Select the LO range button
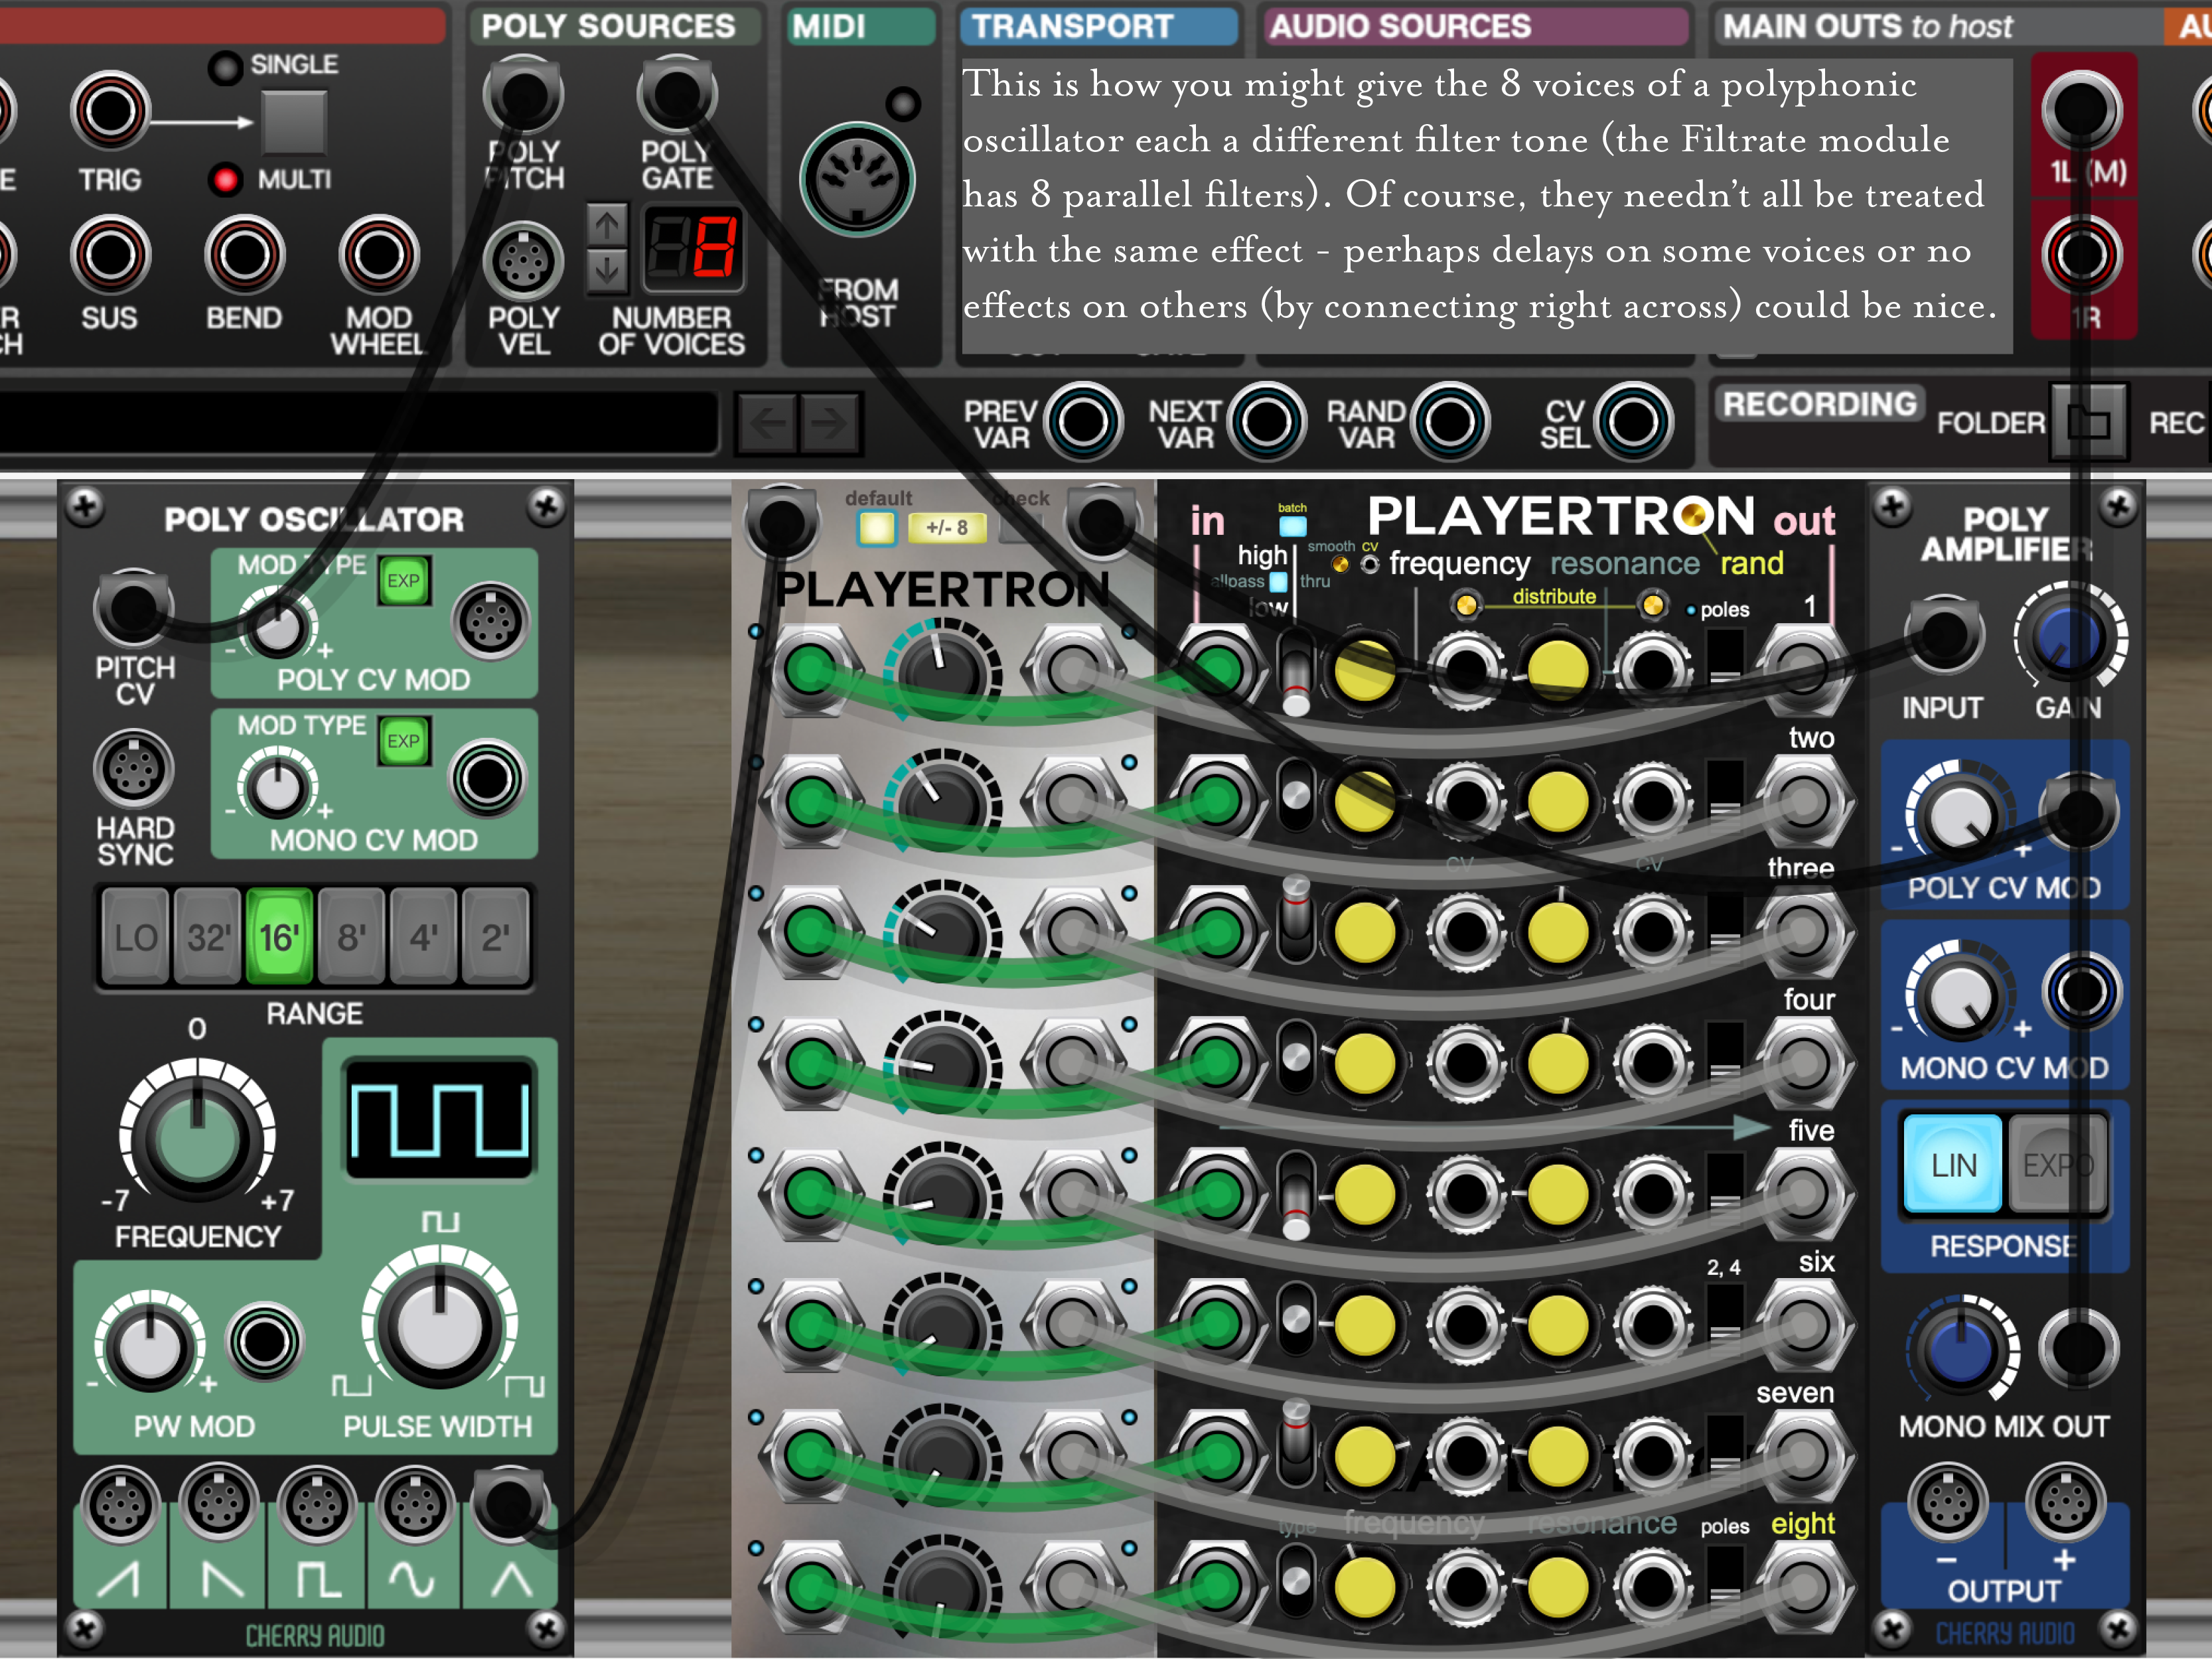The height and width of the screenshot is (1659, 2212). coord(135,937)
